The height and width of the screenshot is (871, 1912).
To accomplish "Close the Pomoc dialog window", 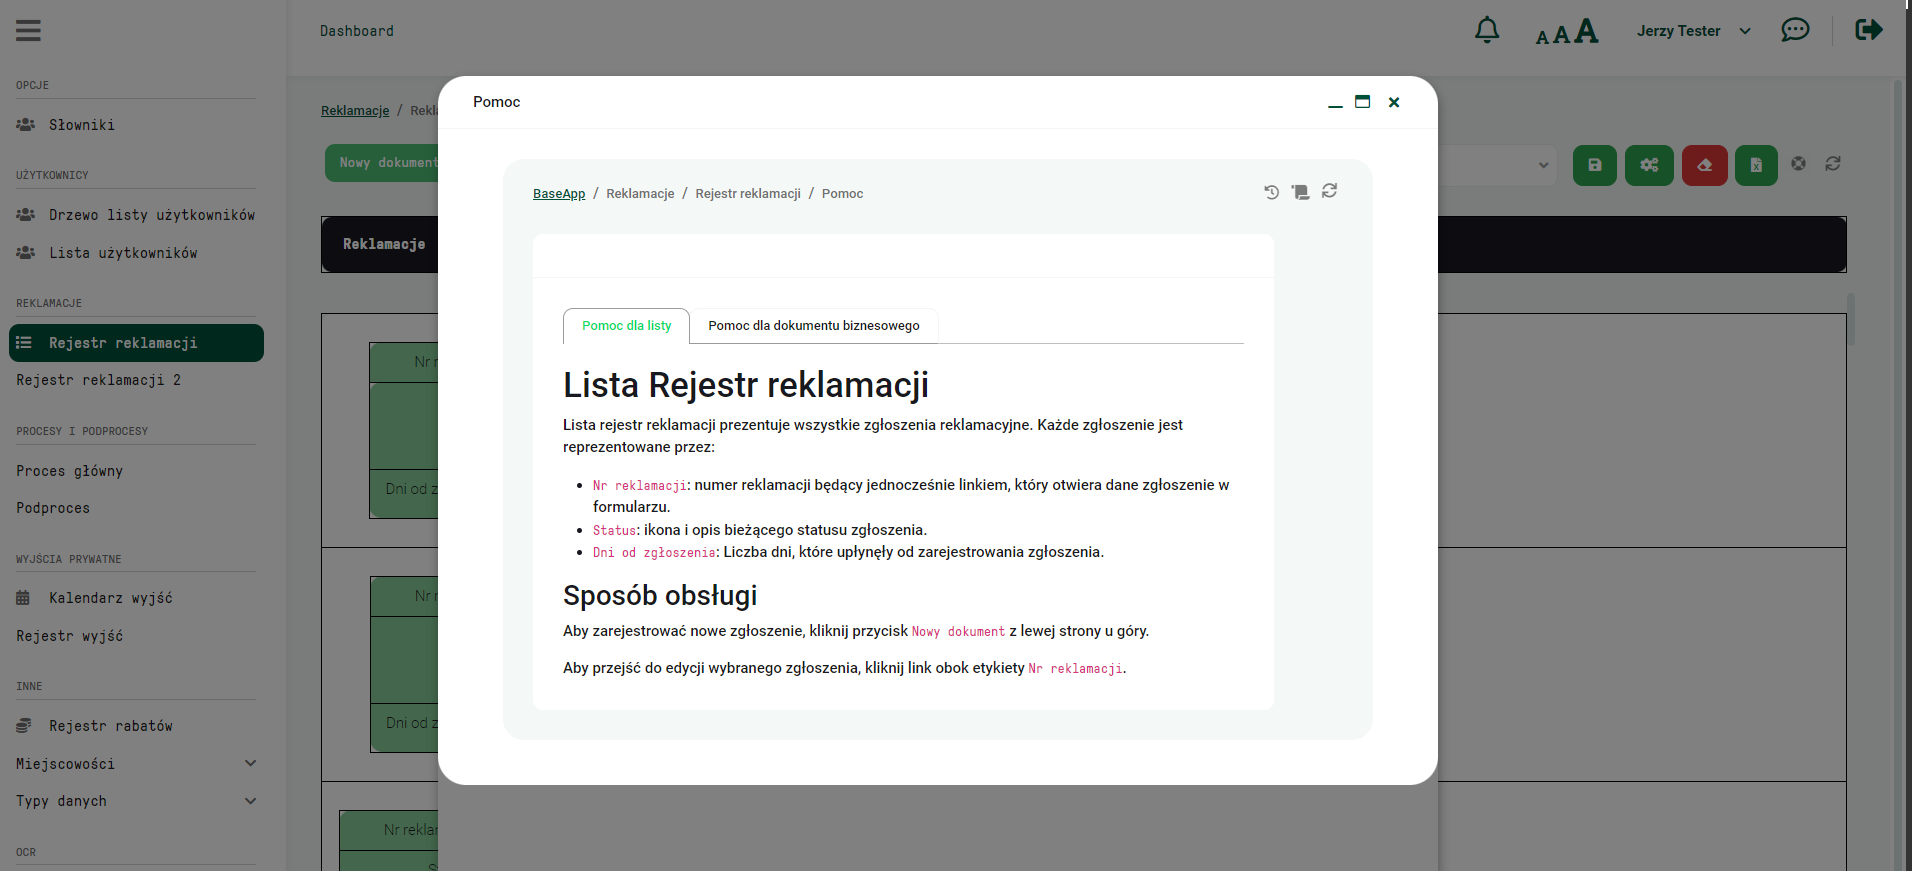I will (1394, 102).
